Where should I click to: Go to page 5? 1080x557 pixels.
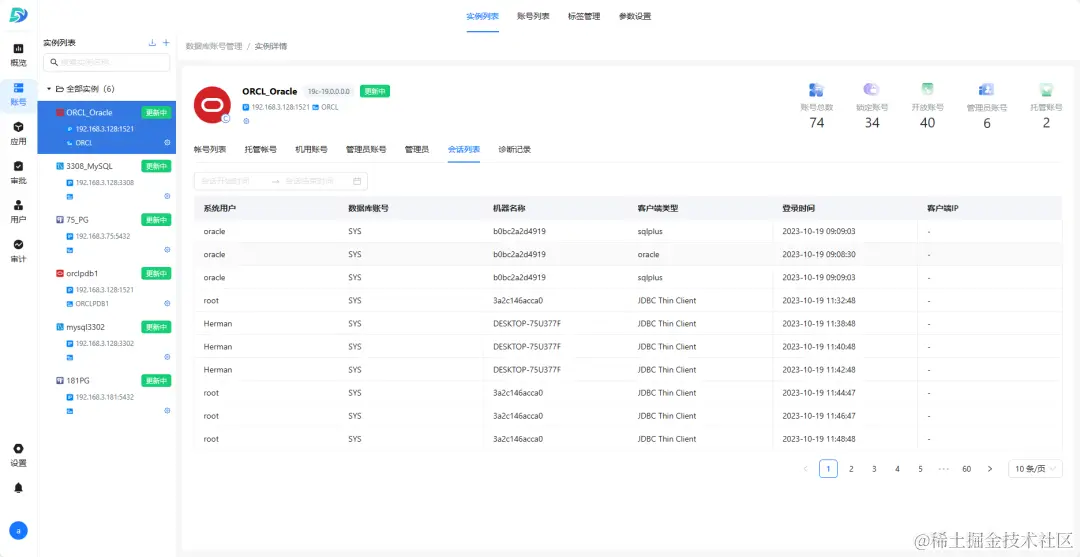920,469
